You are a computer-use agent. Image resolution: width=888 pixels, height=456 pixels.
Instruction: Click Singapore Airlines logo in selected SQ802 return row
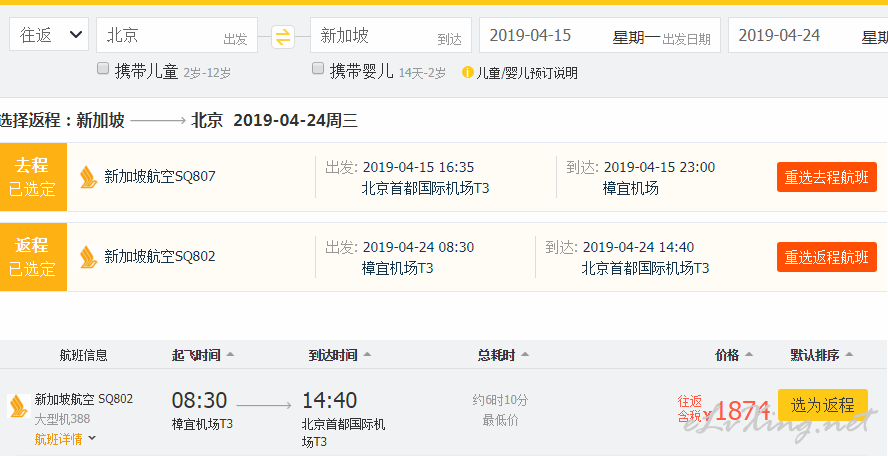tap(88, 257)
